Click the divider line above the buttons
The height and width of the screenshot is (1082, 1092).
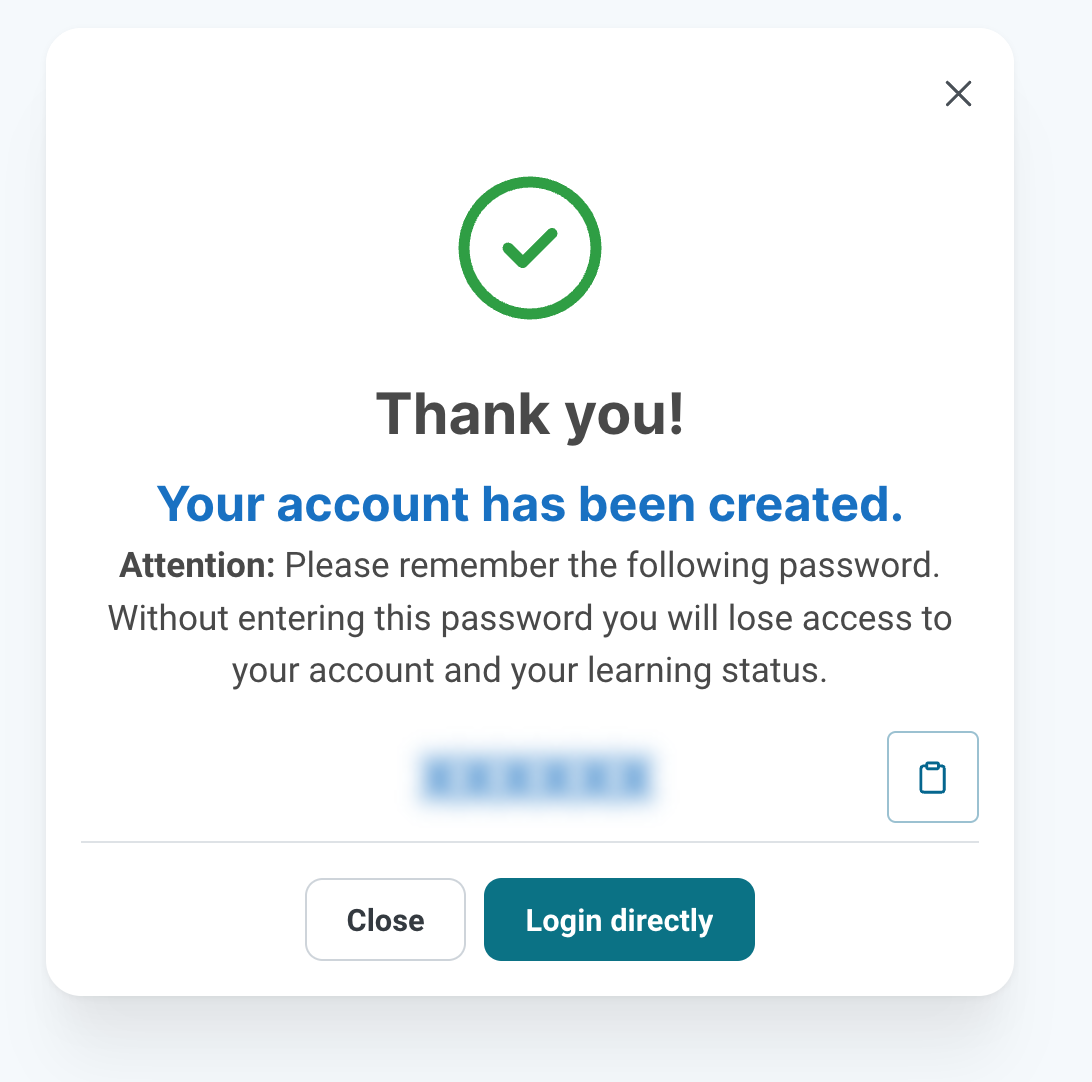point(530,843)
